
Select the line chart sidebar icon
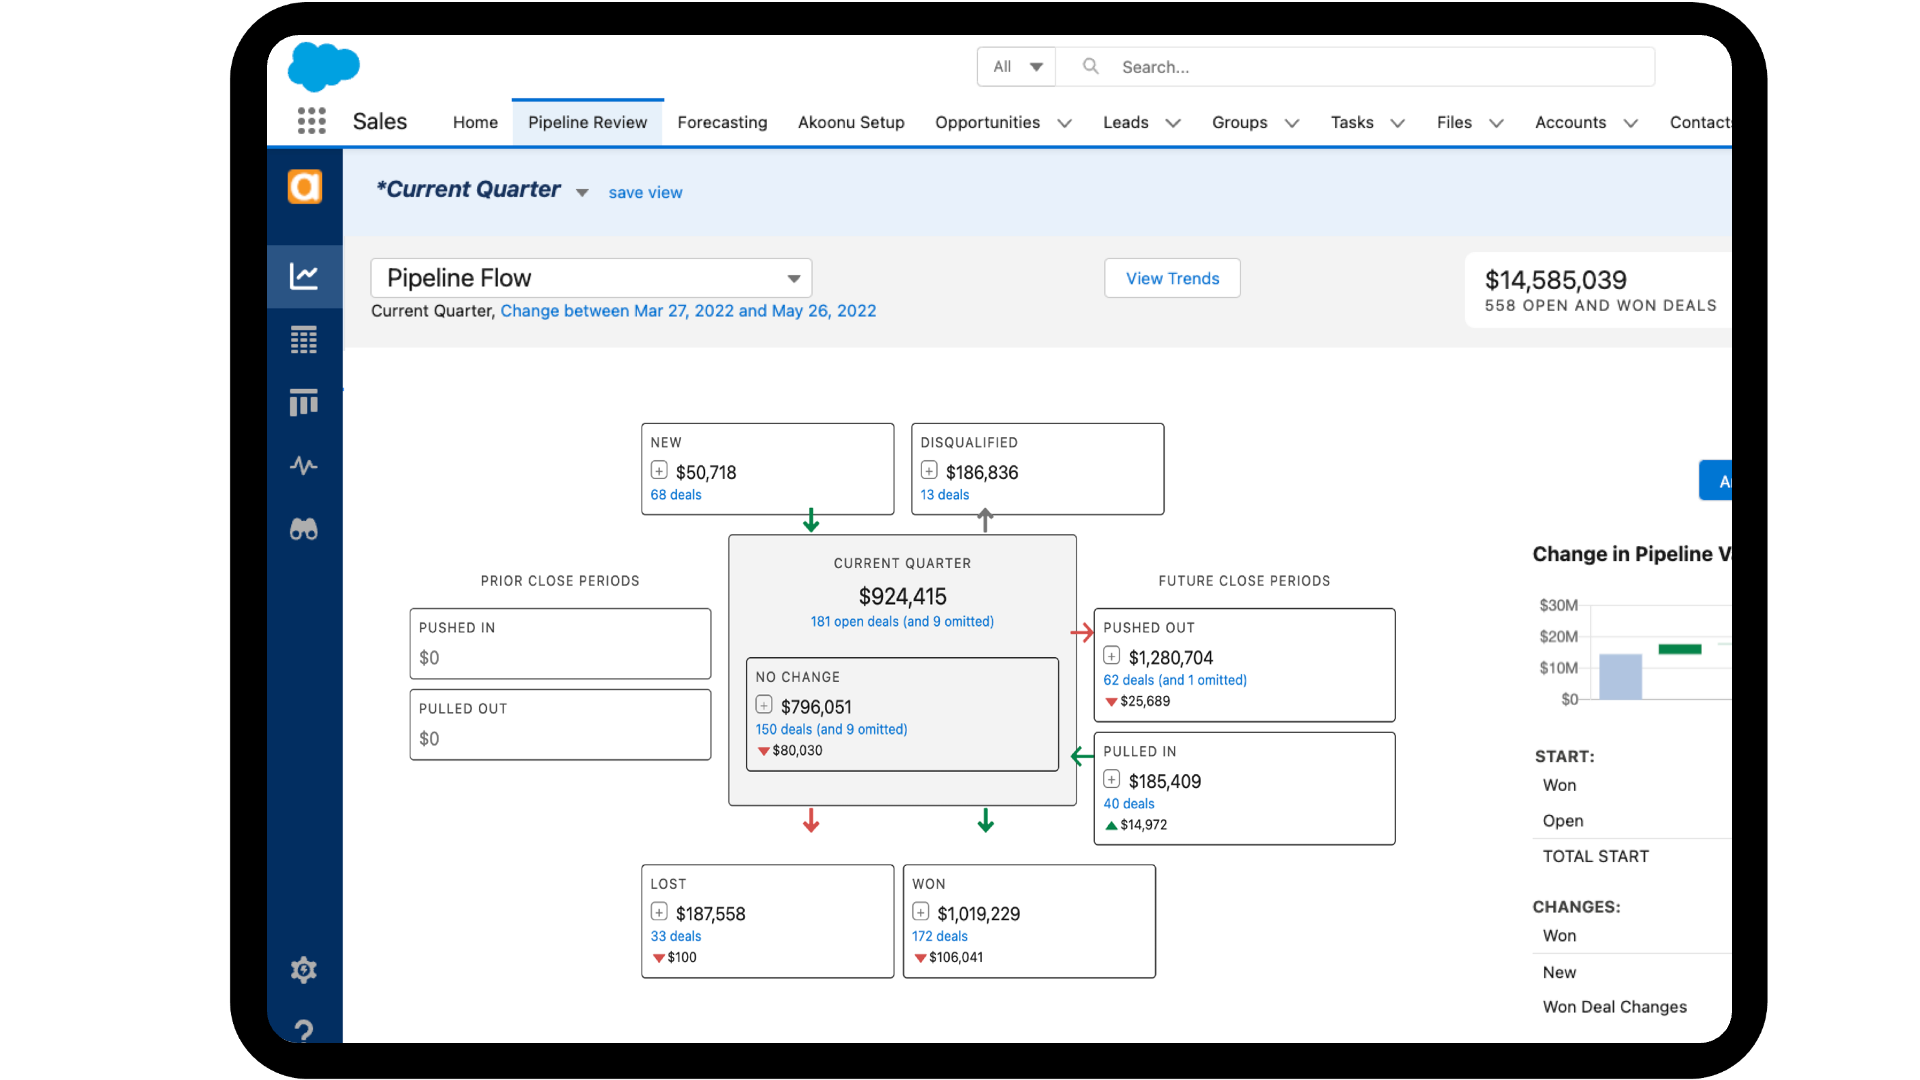click(x=304, y=276)
